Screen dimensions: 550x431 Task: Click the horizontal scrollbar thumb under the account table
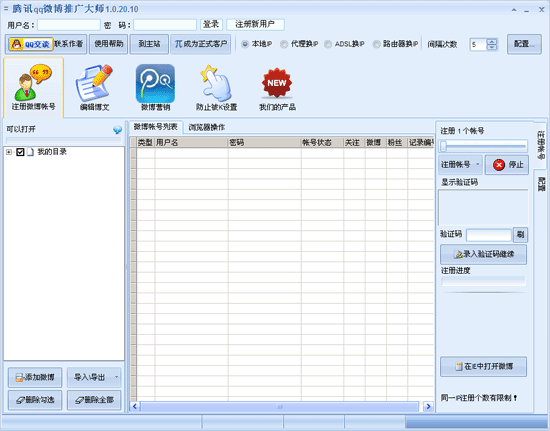click(280, 407)
